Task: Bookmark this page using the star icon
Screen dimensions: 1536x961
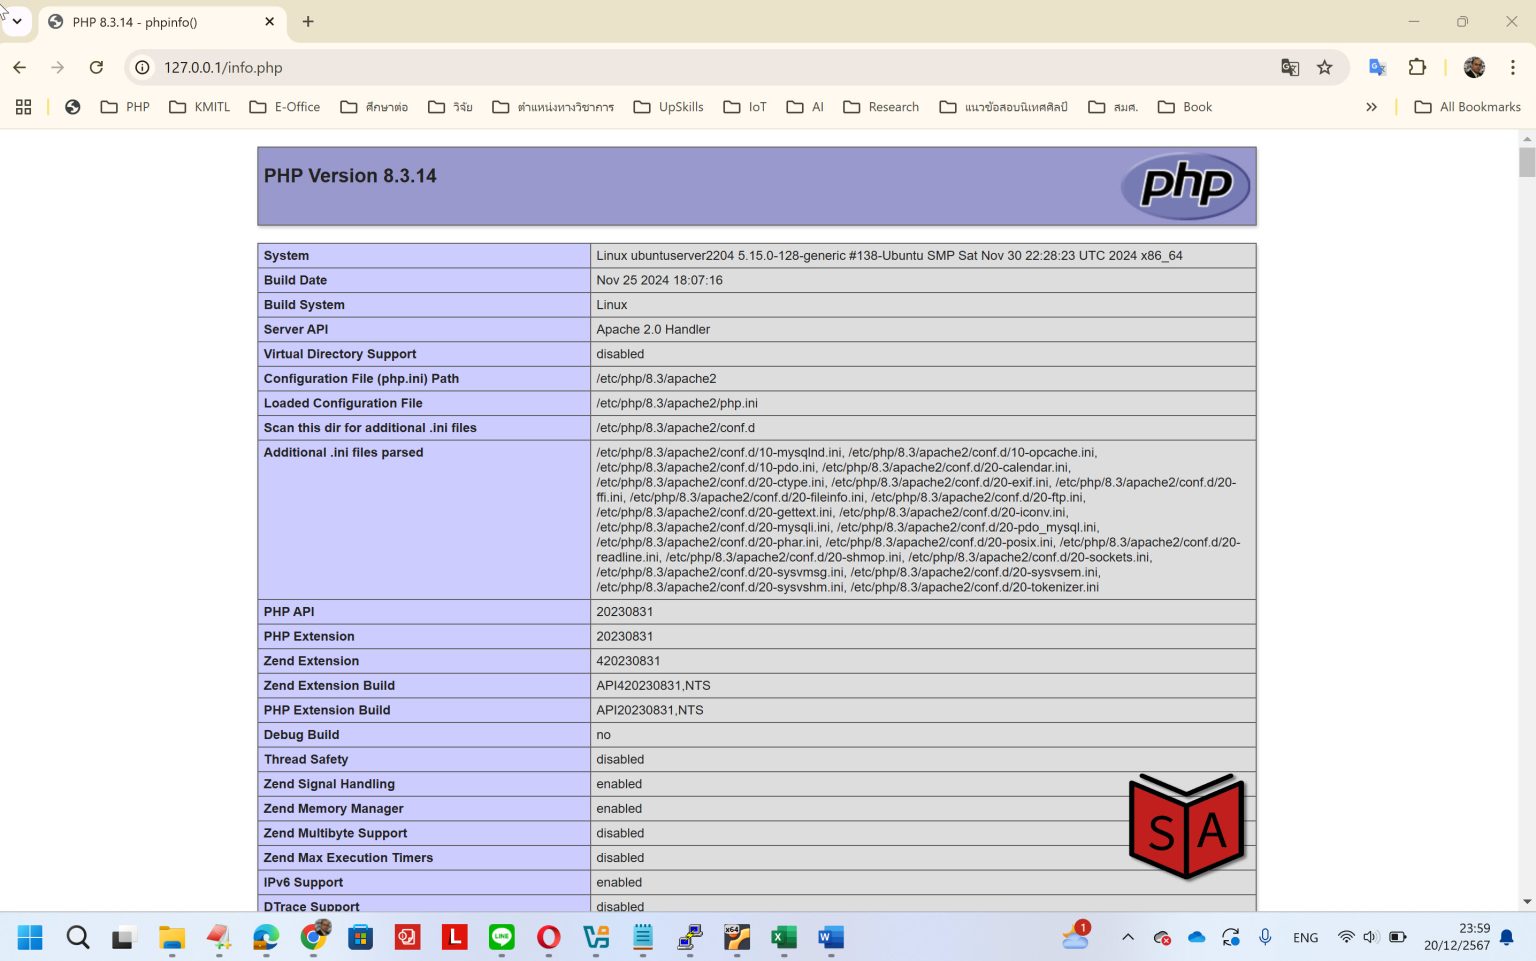Action: (1325, 67)
